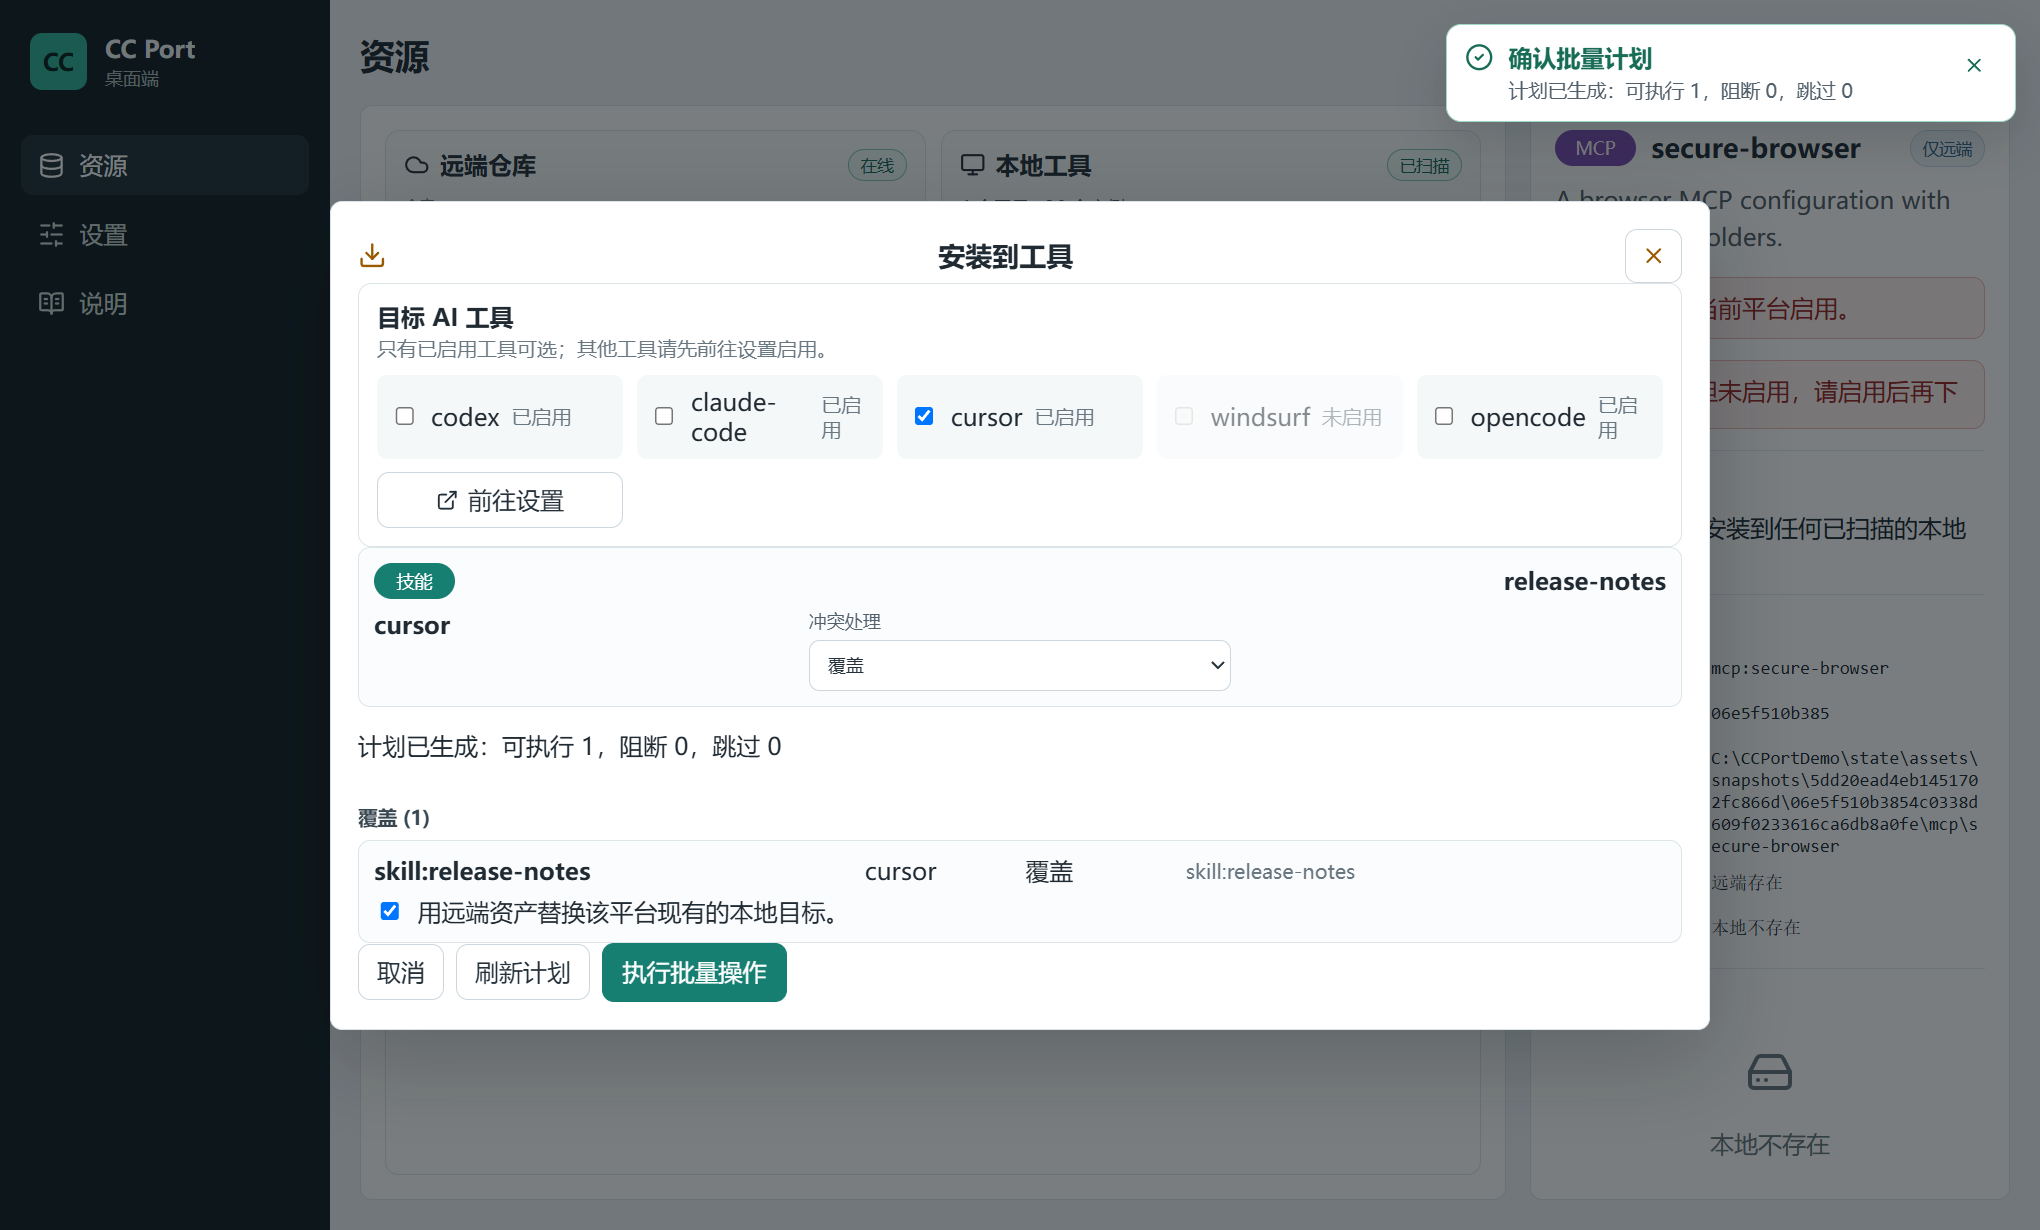
Task: Click the mcp:secure-browser identifier text
Action: [x=1800, y=668]
